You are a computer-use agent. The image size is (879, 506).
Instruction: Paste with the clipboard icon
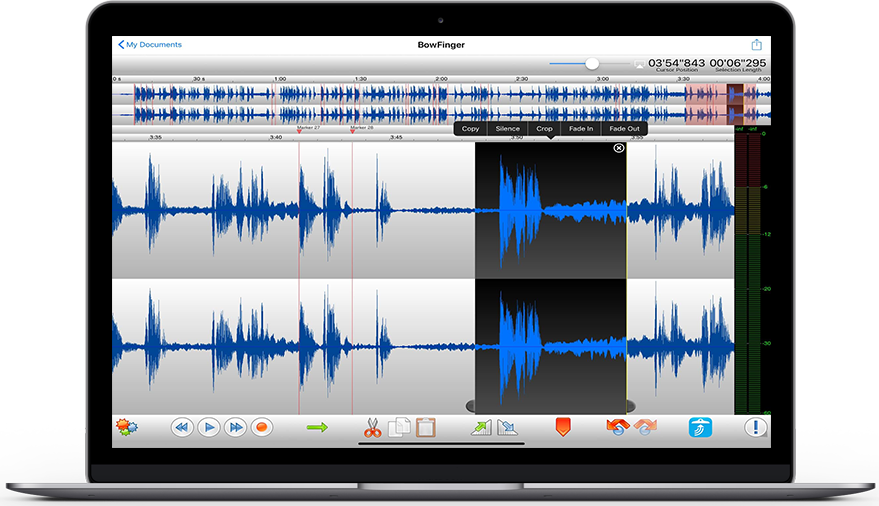(x=425, y=427)
